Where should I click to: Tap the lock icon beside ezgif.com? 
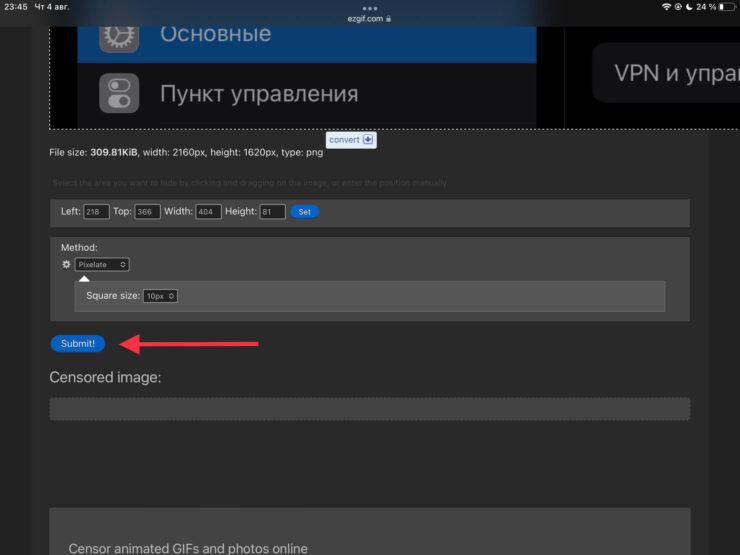pyautogui.click(x=388, y=19)
